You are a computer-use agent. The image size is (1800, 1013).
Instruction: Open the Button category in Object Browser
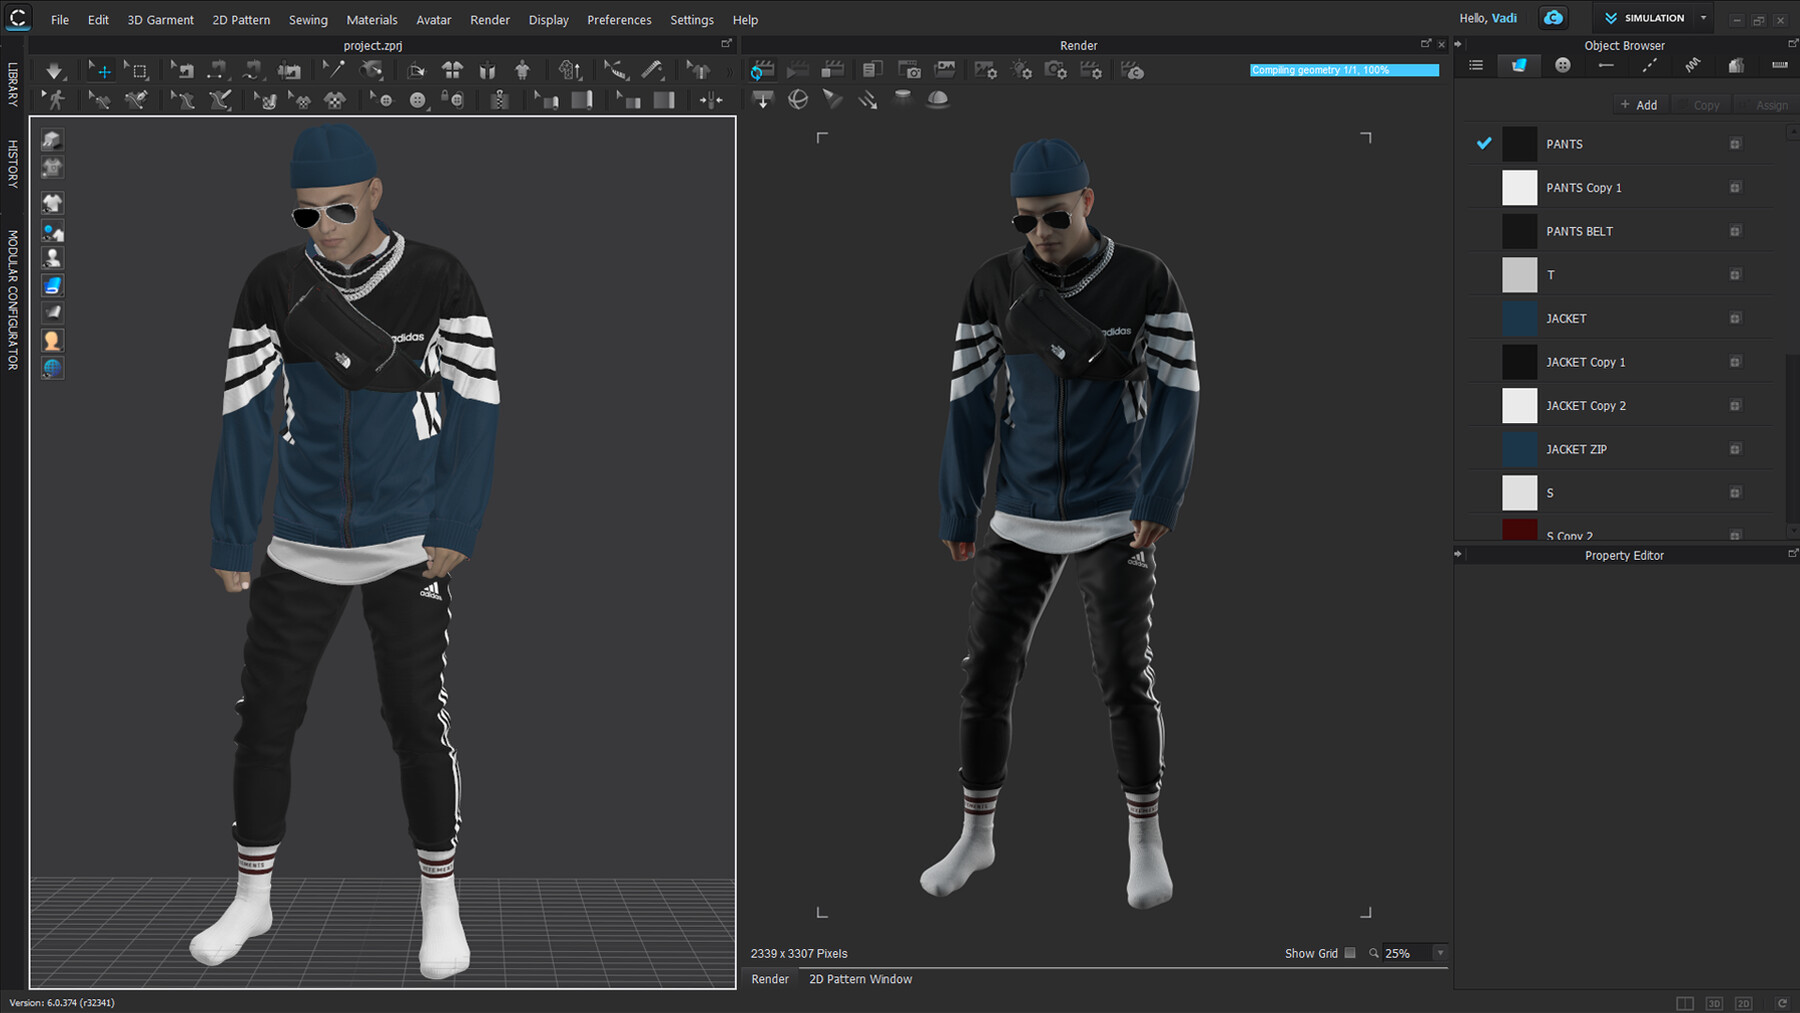click(1563, 67)
